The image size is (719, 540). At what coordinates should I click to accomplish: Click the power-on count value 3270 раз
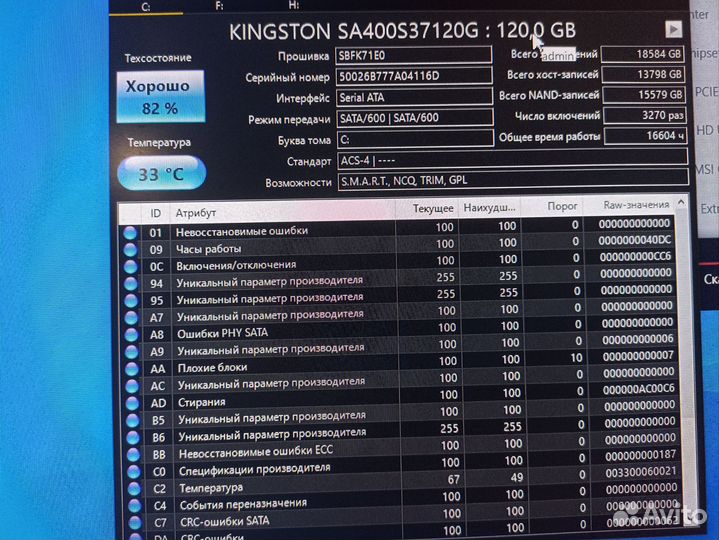[x=645, y=115]
